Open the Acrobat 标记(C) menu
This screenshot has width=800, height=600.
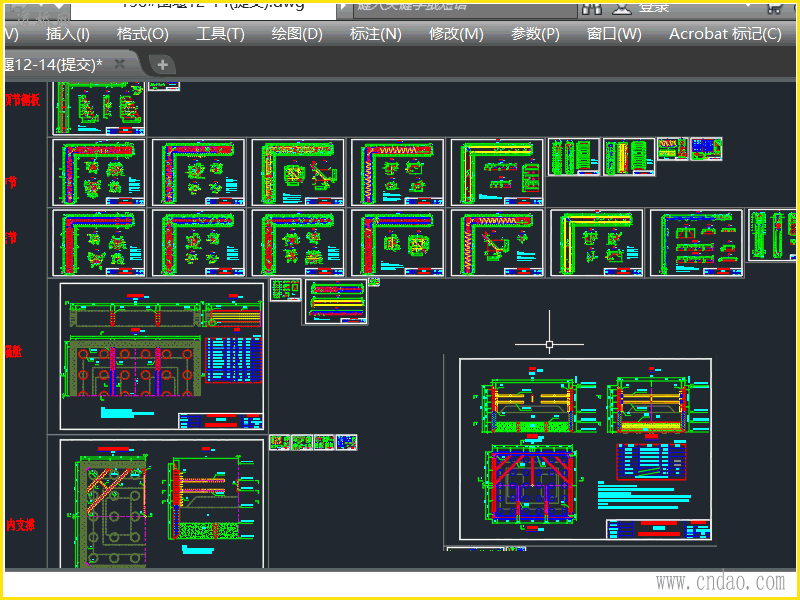coord(725,34)
